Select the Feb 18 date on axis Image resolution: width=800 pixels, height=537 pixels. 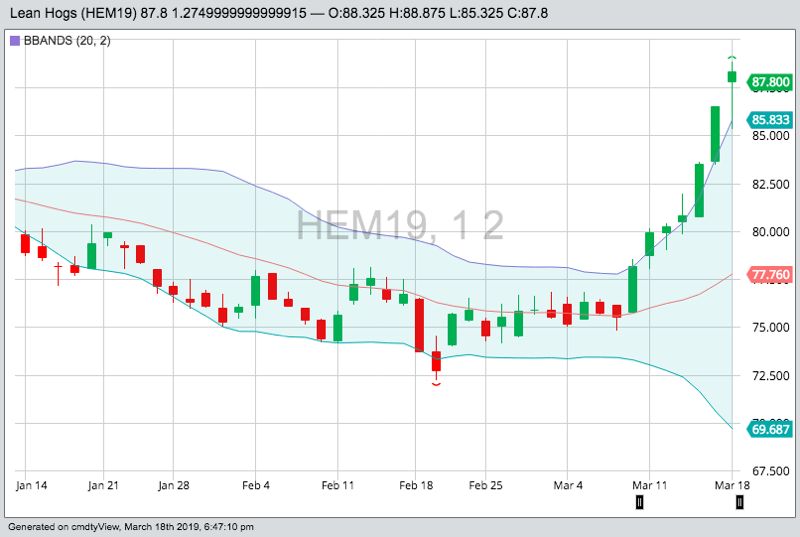click(x=417, y=486)
